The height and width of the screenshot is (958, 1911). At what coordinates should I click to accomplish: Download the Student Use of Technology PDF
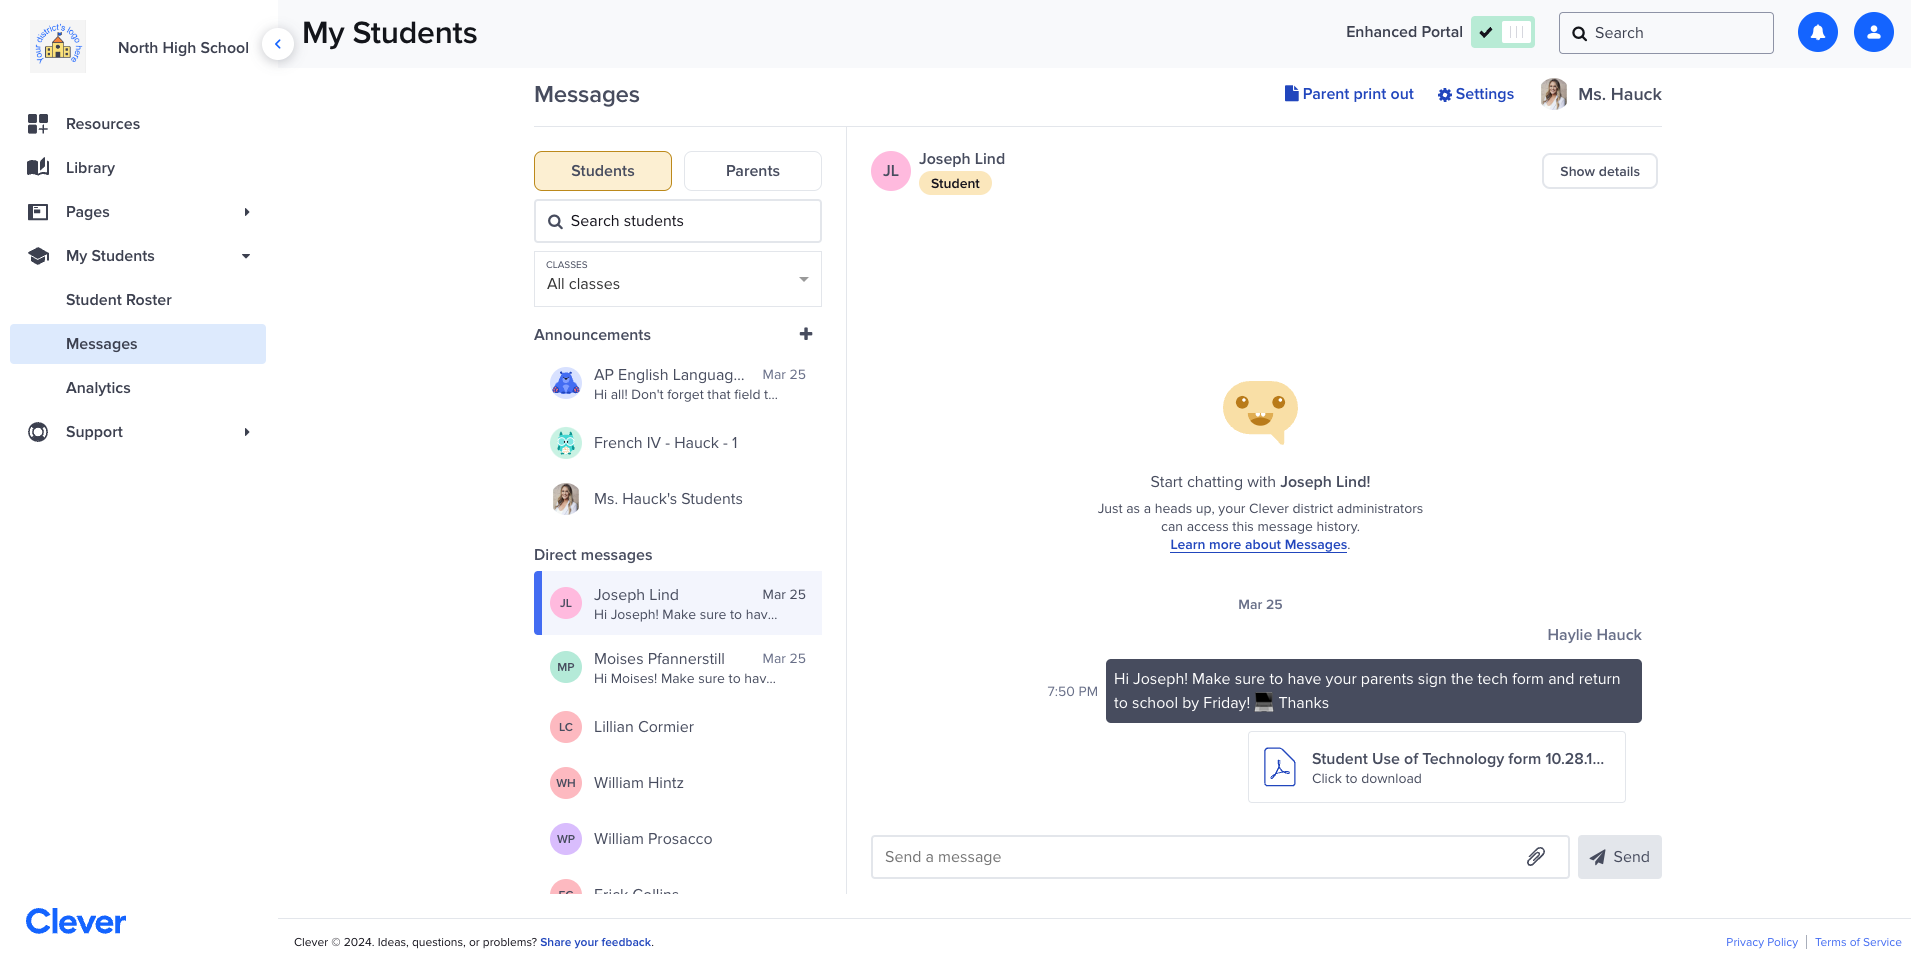click(x=1436, y=766)
